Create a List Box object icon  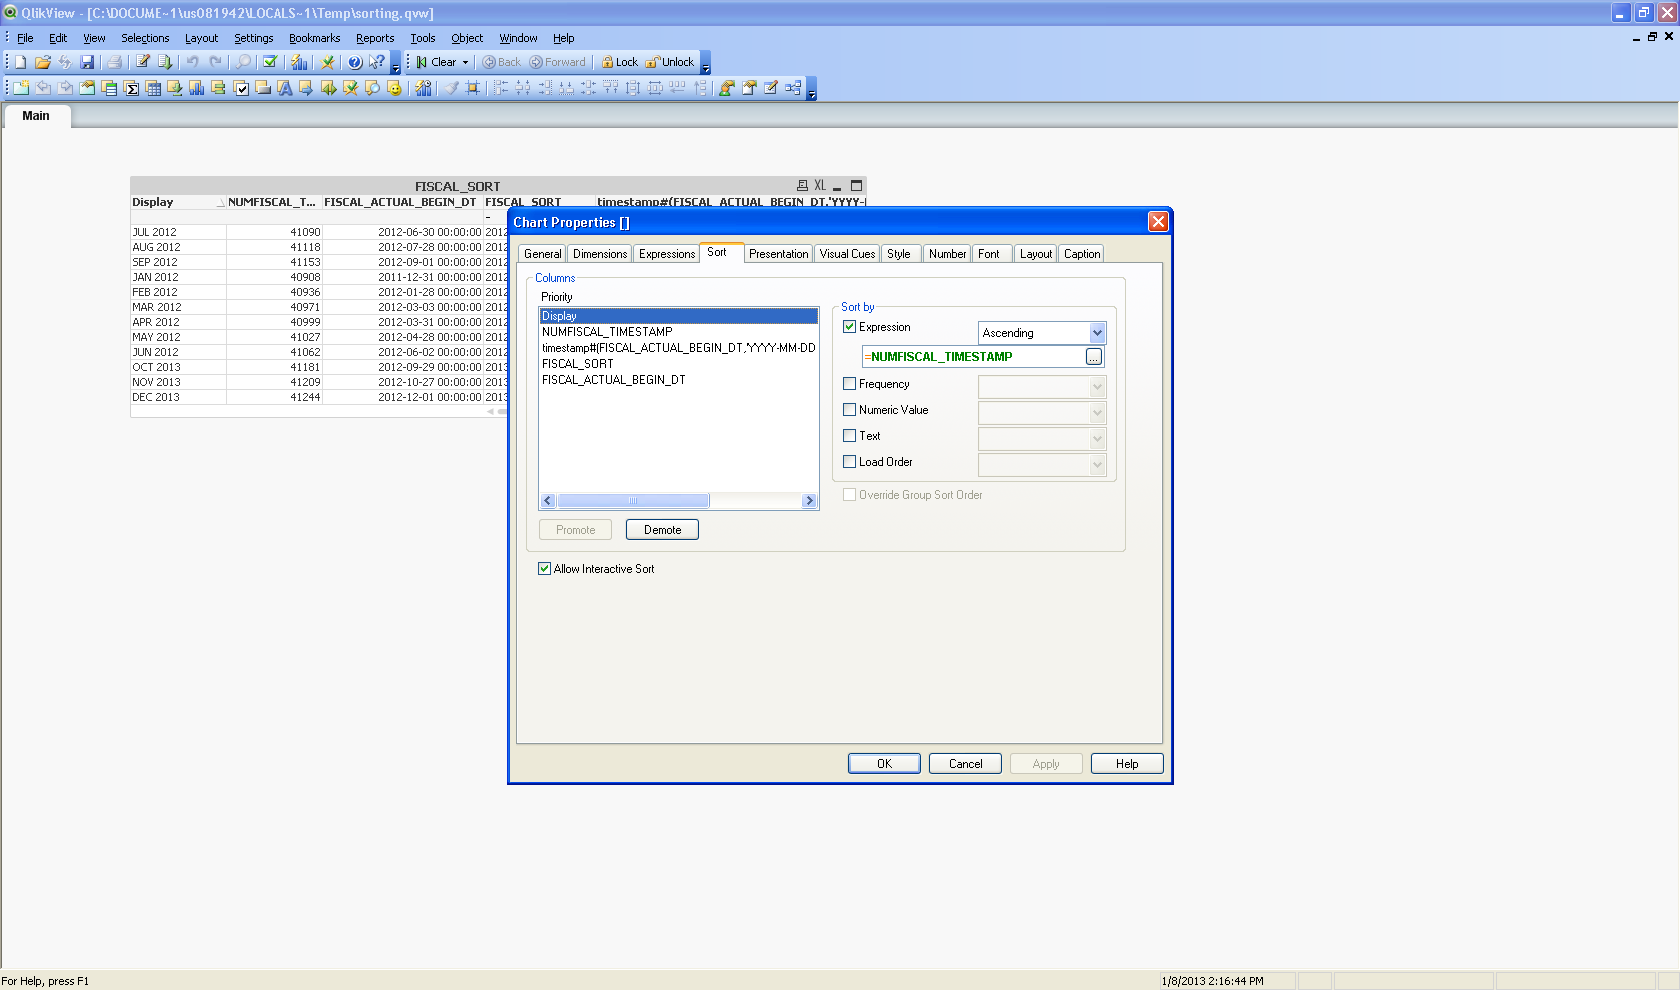click(x=110, y=88)
